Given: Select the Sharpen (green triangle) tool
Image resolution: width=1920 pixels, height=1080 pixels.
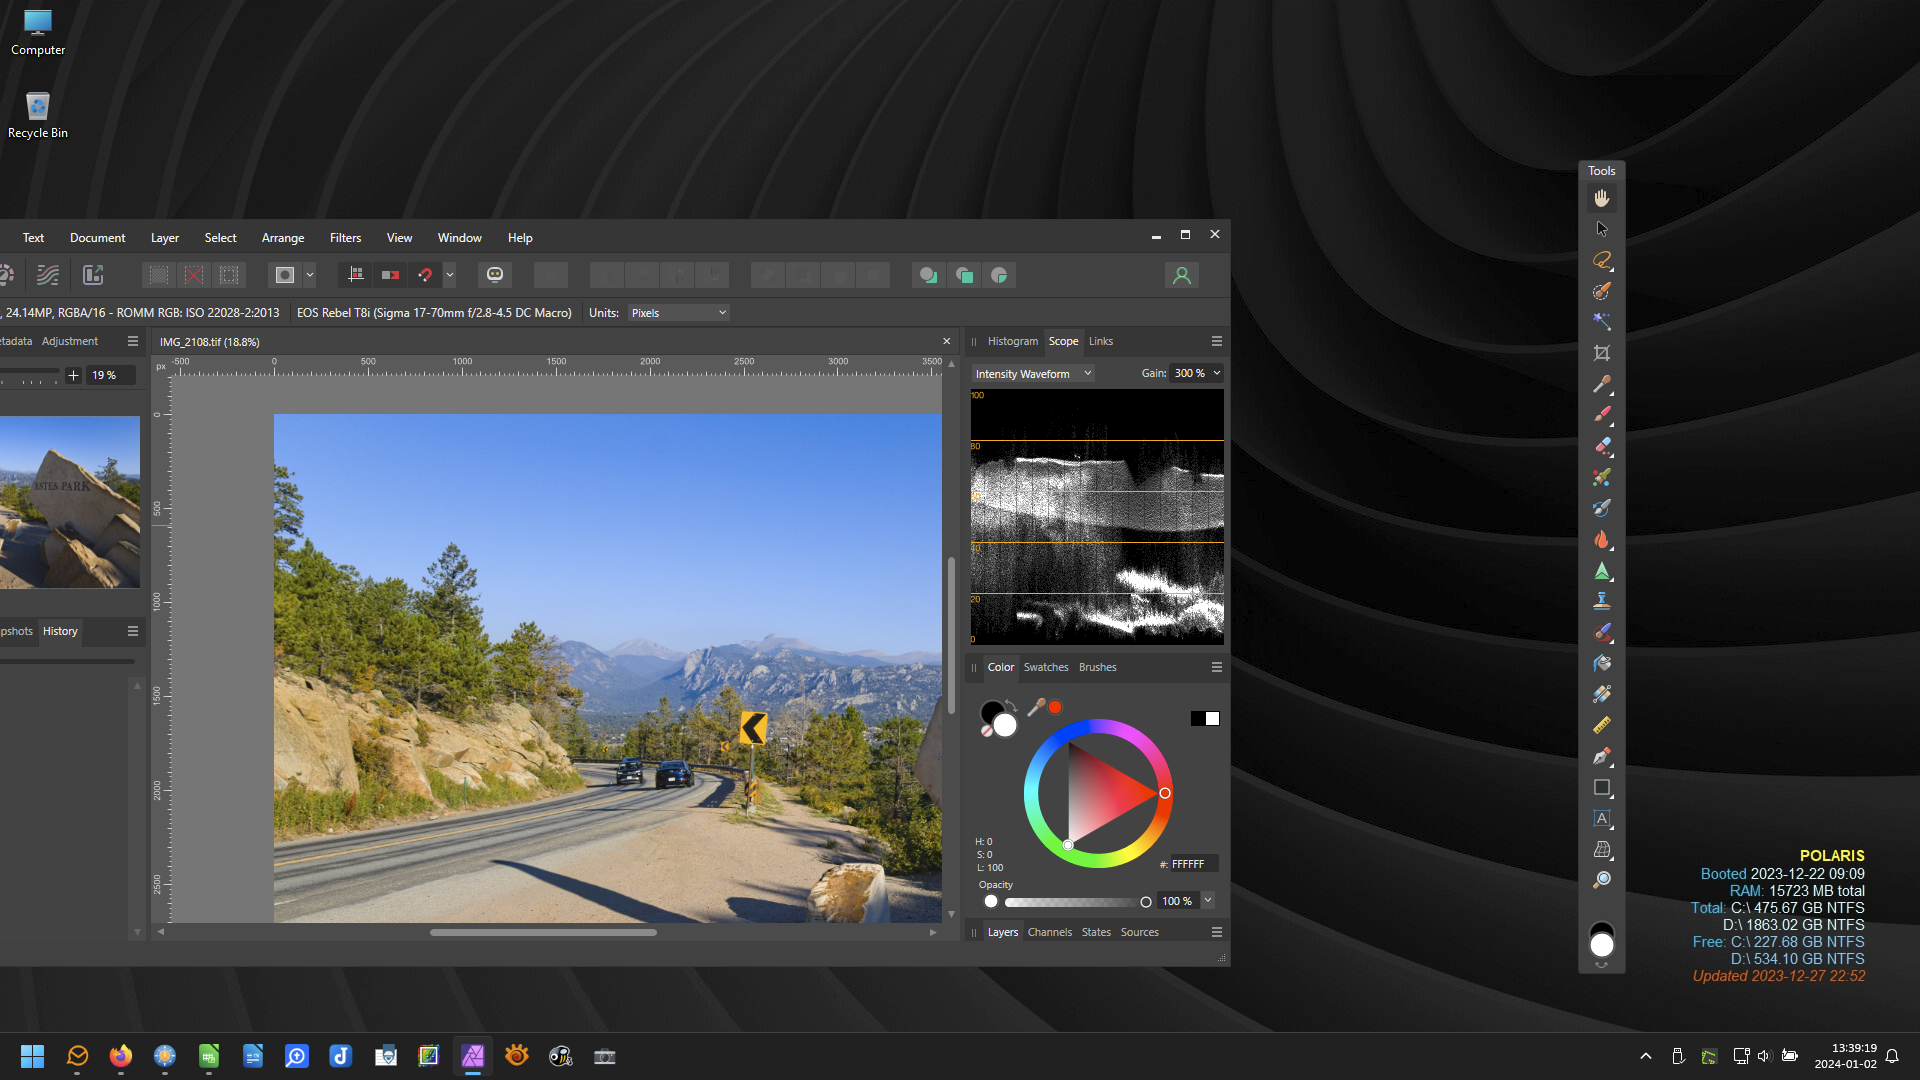Looking at the screenshot, I should (x=1601, y=570).
